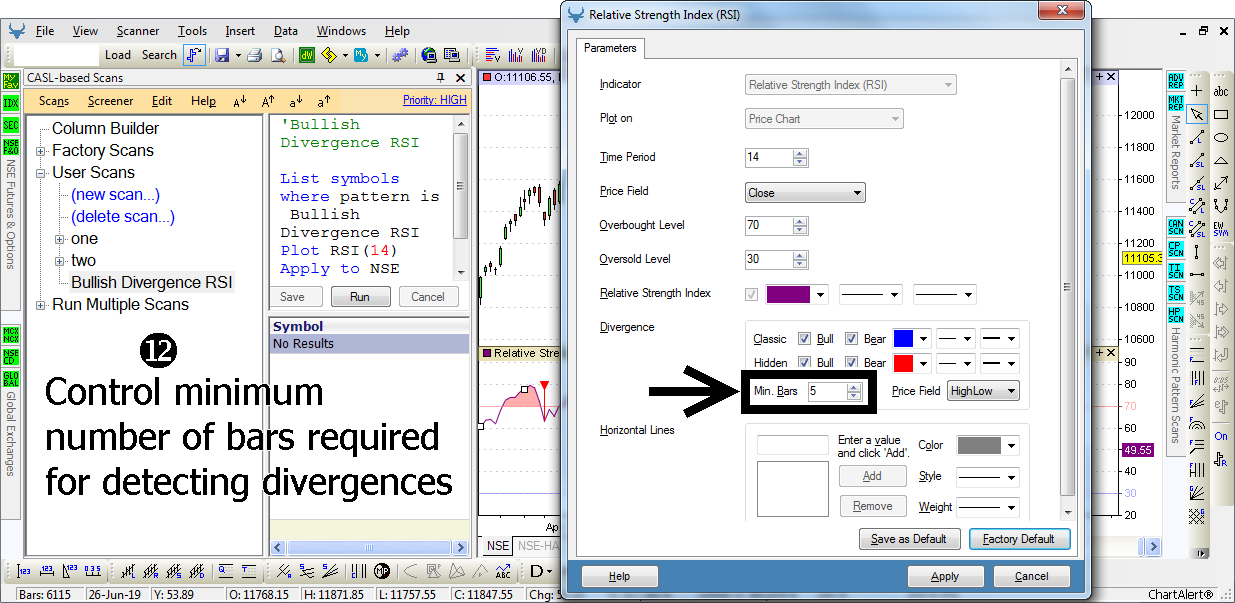This screenshot has height=603, width=1235.
Task: Click the Save as Default button
Action: pyautogui.click(x=909, y=539)
